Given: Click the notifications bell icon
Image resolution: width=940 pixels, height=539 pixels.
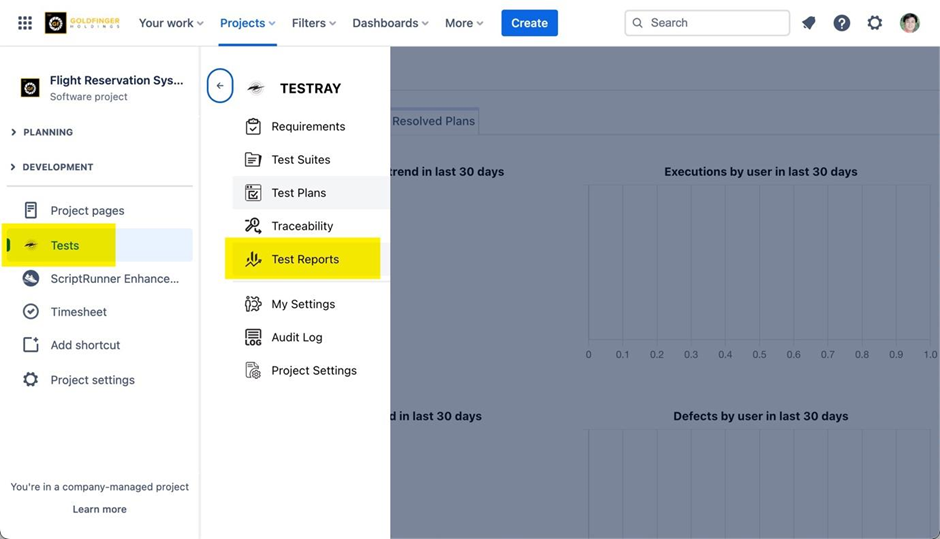Looking at the screenshot, I should coord(809,23).
